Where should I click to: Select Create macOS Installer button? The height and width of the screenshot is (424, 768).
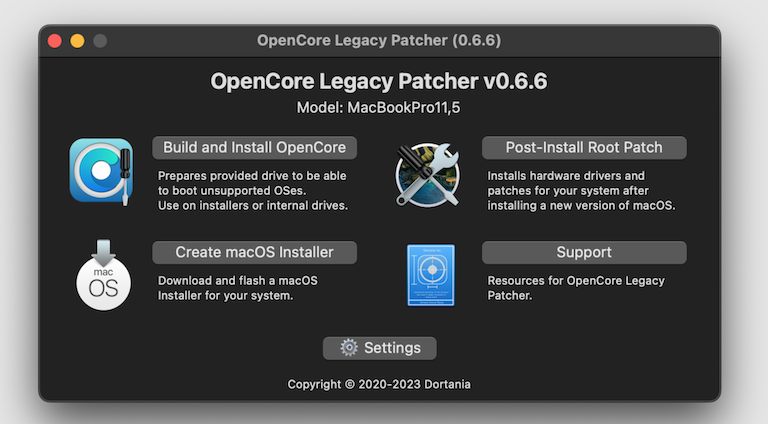coord(254,253)
